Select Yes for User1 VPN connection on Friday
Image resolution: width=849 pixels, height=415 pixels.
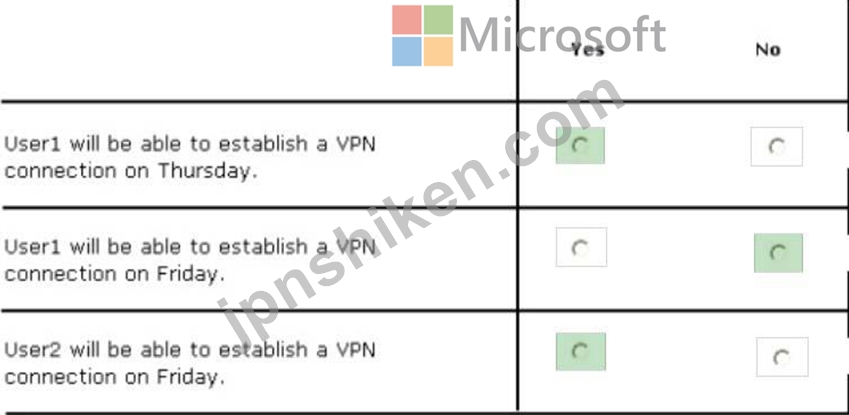tap(581, 247)
